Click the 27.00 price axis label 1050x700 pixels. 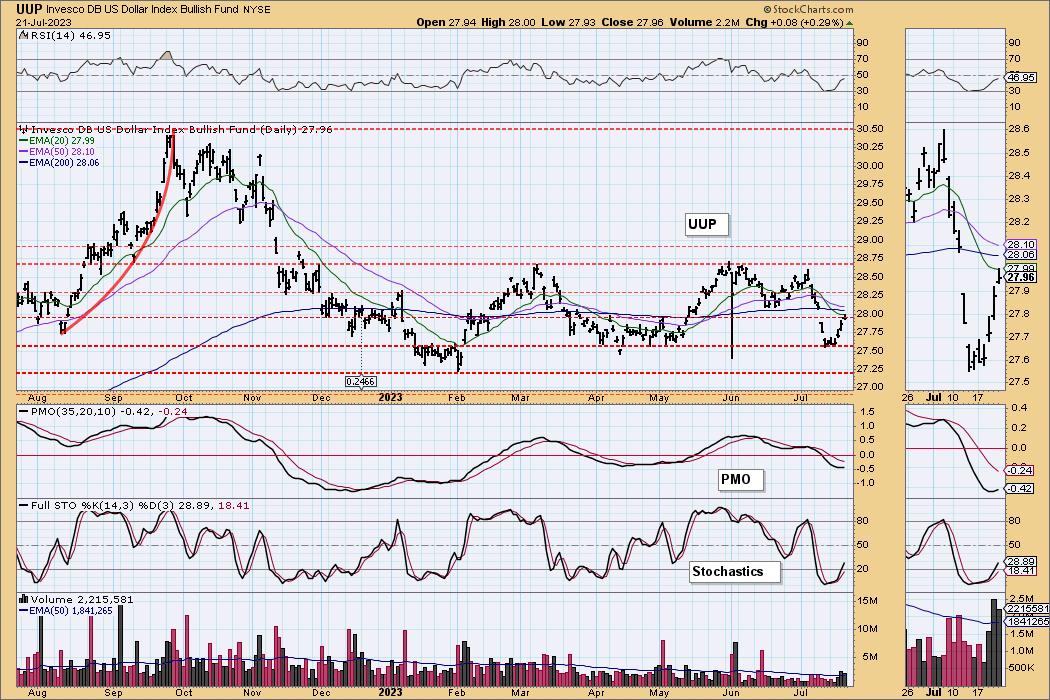tap(871, 387)
